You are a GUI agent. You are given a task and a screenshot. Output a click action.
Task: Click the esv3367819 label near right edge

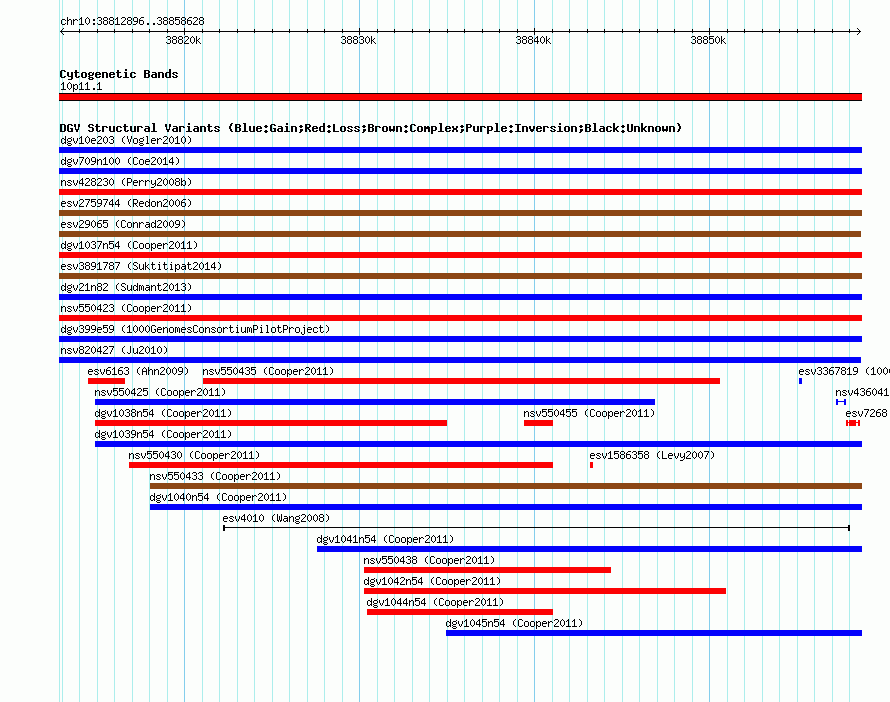843,371
